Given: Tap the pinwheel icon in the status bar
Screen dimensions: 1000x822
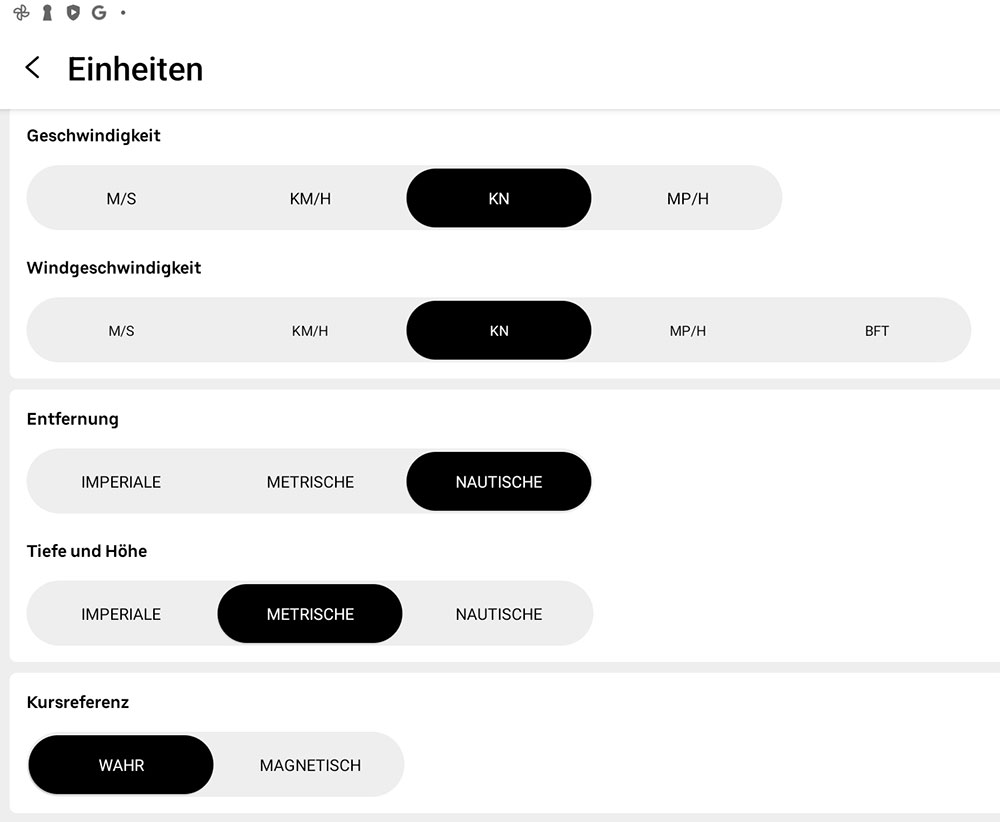Looking at the screenshot, I should coord(21,13).
